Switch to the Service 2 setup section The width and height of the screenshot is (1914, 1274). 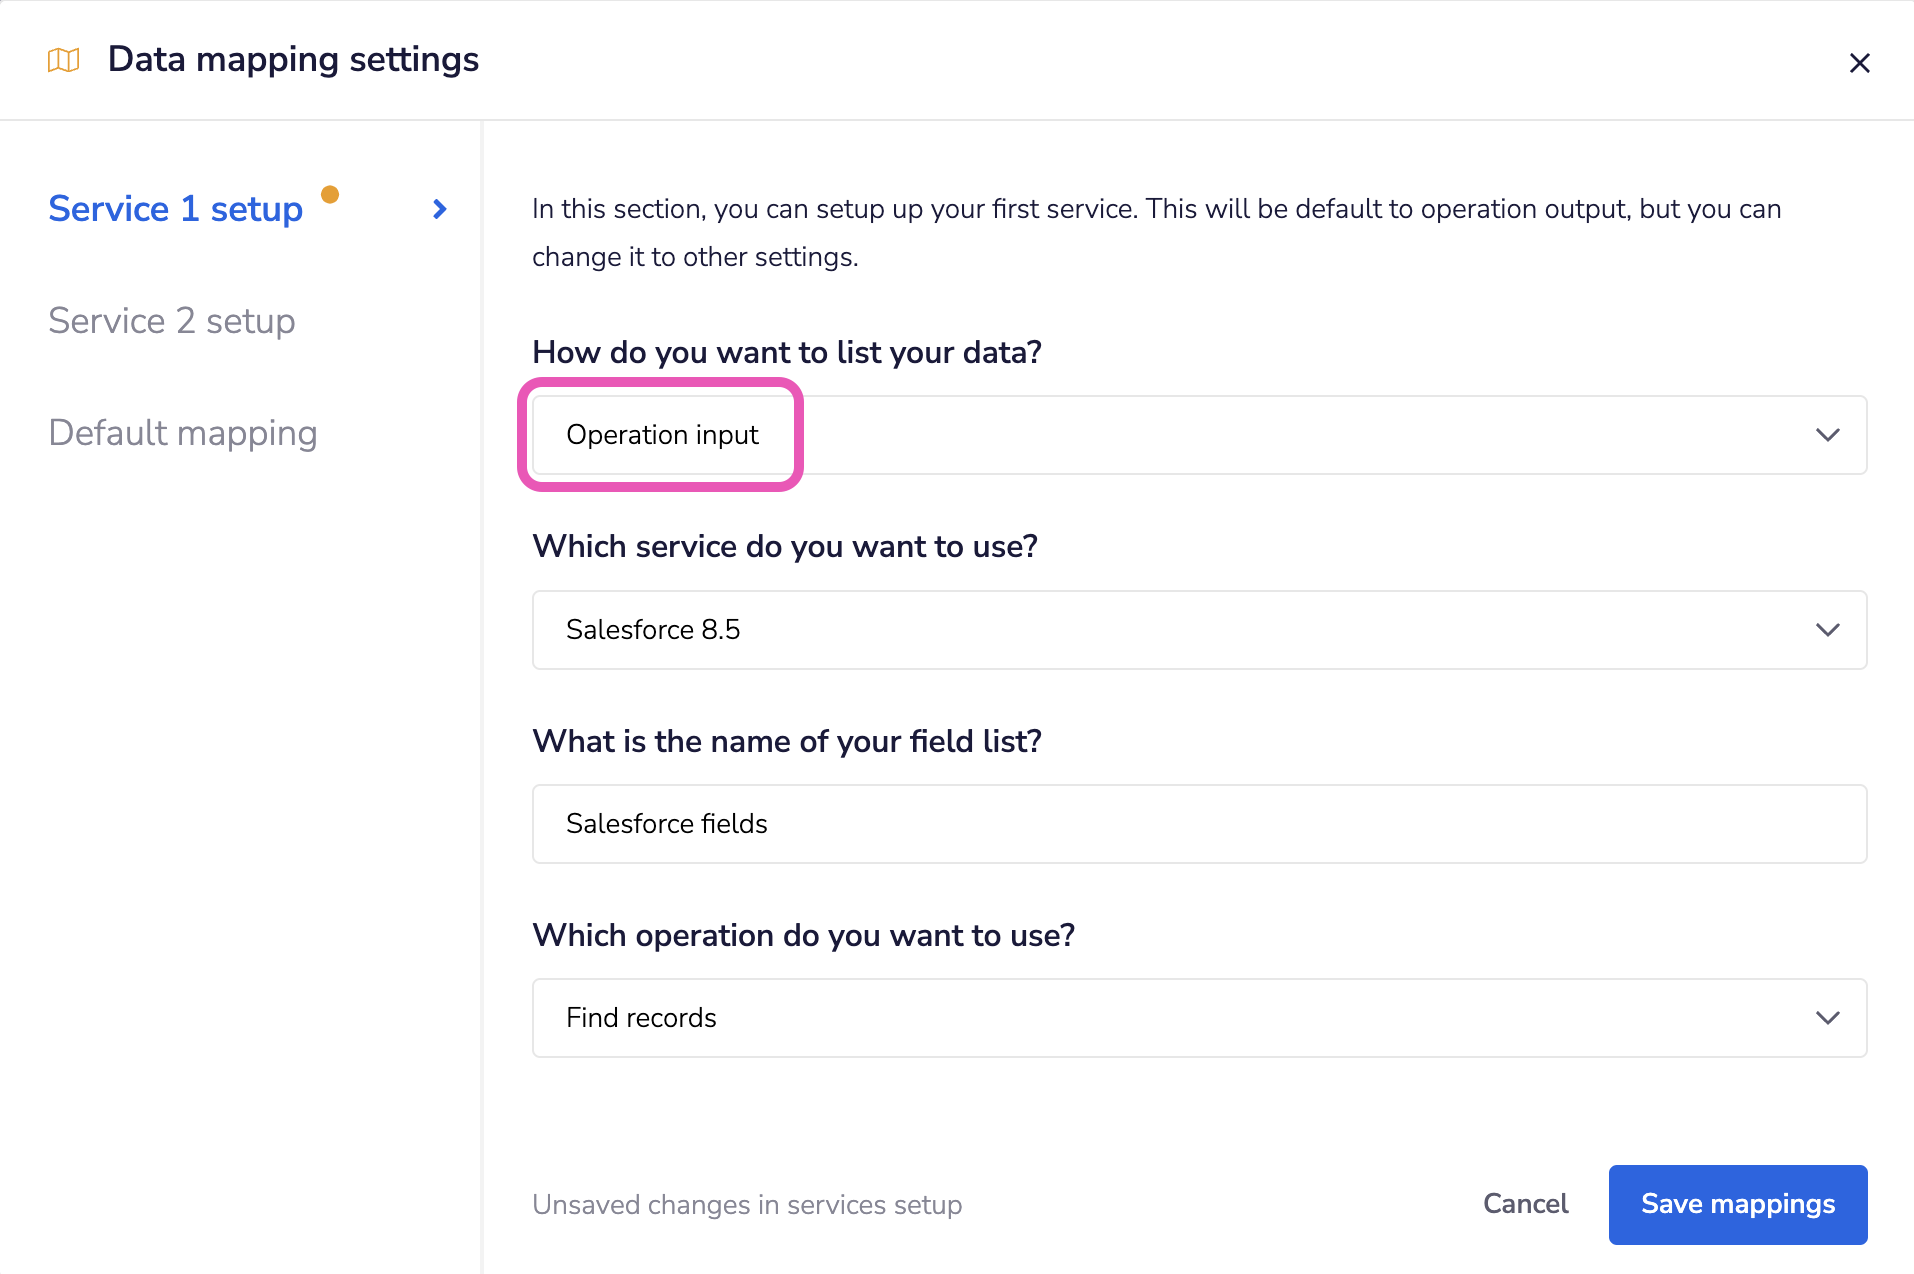pos(171,320)
